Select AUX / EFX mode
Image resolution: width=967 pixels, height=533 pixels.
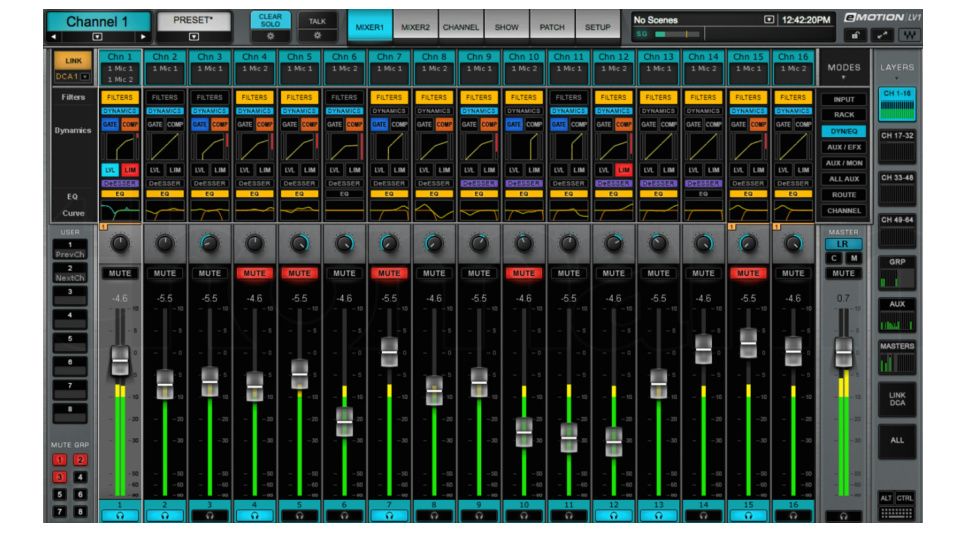coord(844,147)
